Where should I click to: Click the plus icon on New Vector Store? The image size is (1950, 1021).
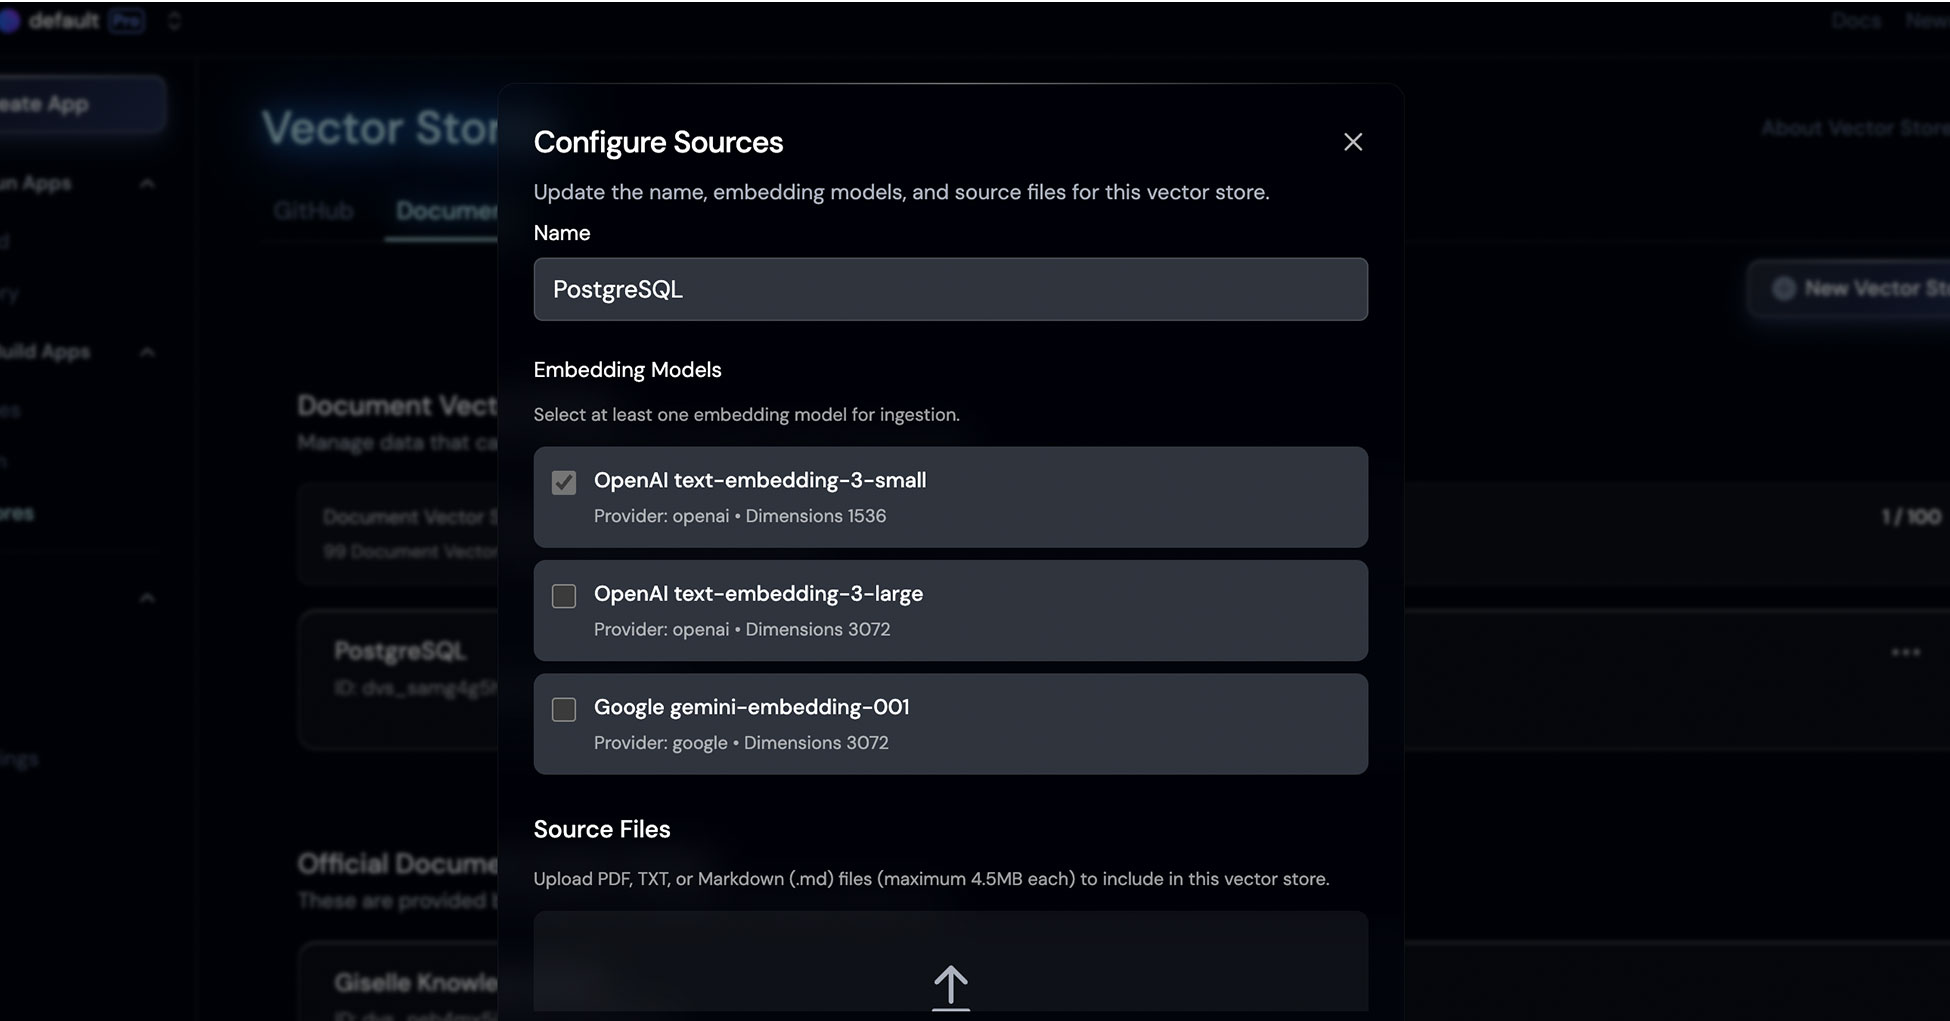[1783, 289]
